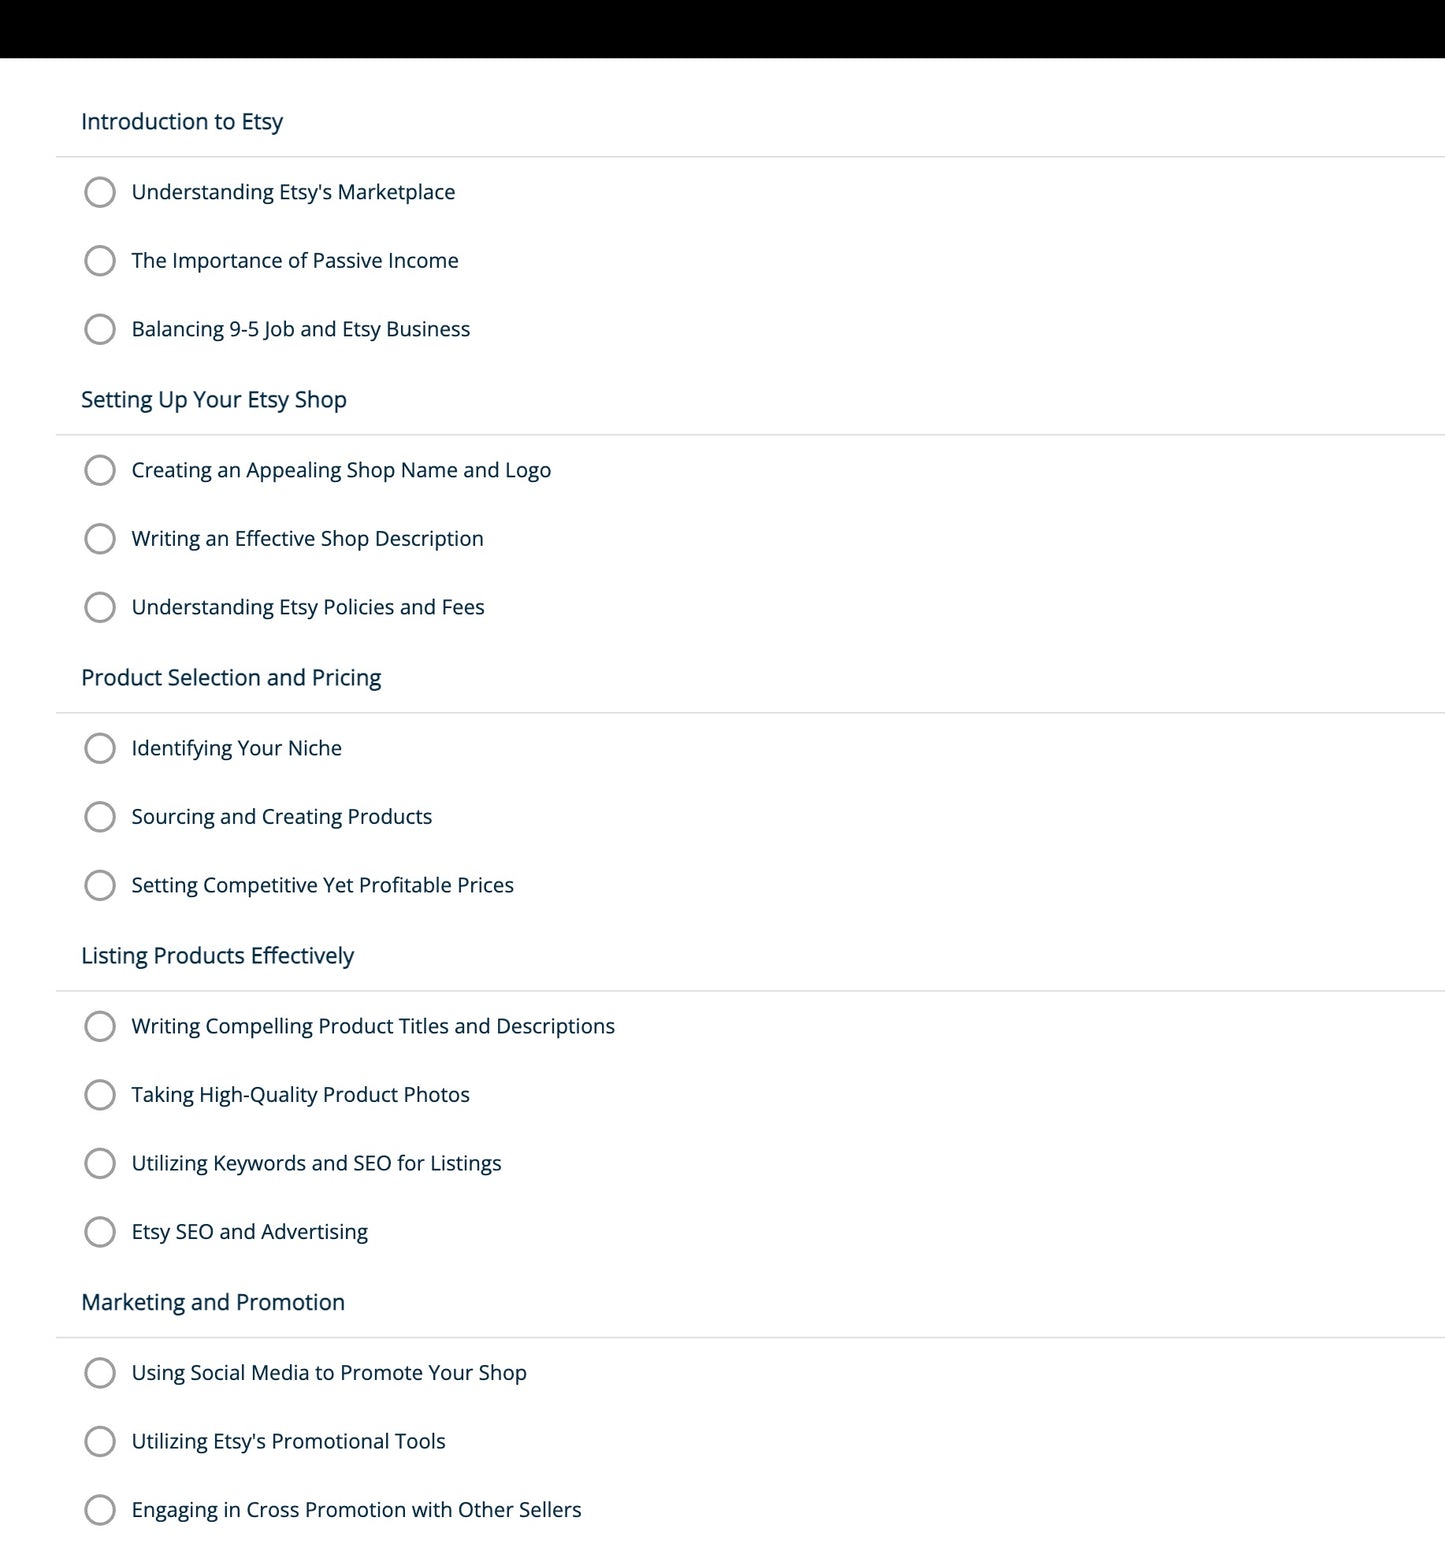This screenshot has width=1445, height=1547.
Task: Select the 'Sourcing and Creating Products' circle
Action: pyautogui.click(x=100, y=817)
